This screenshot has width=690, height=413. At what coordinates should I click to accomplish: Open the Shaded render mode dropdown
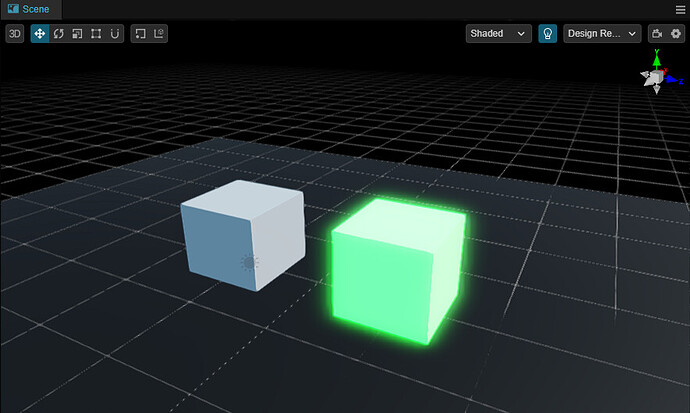point(499,33)
